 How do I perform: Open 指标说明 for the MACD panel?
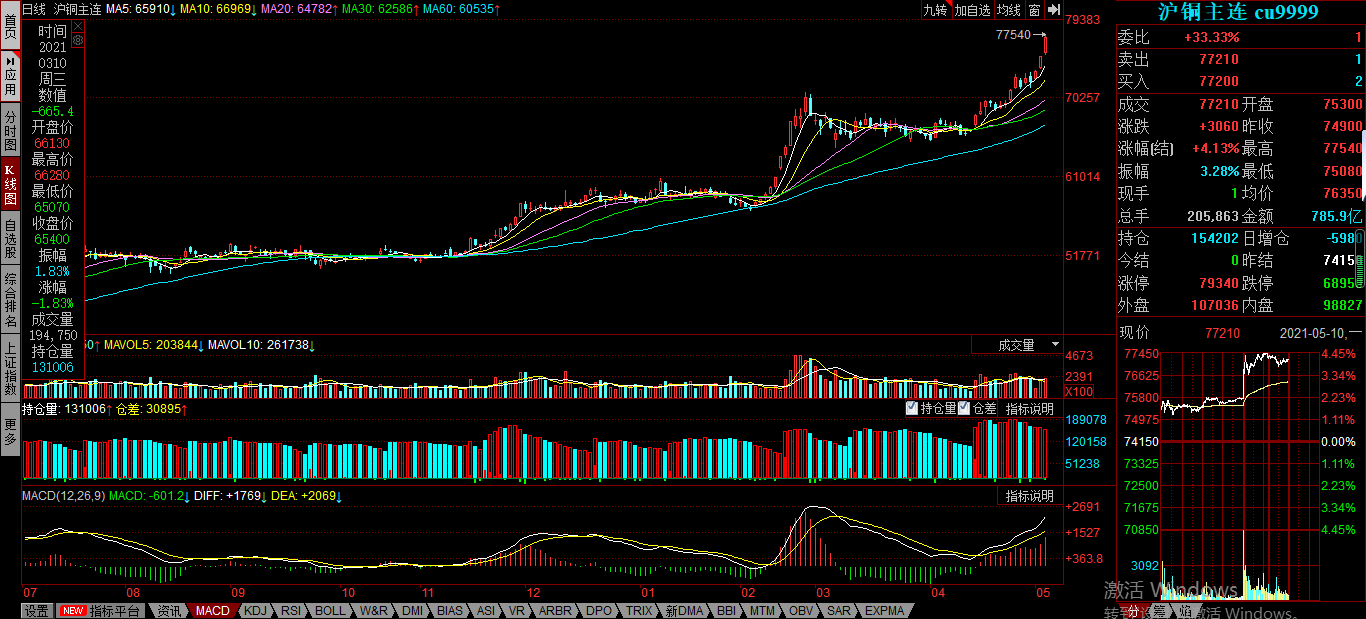1030,496
